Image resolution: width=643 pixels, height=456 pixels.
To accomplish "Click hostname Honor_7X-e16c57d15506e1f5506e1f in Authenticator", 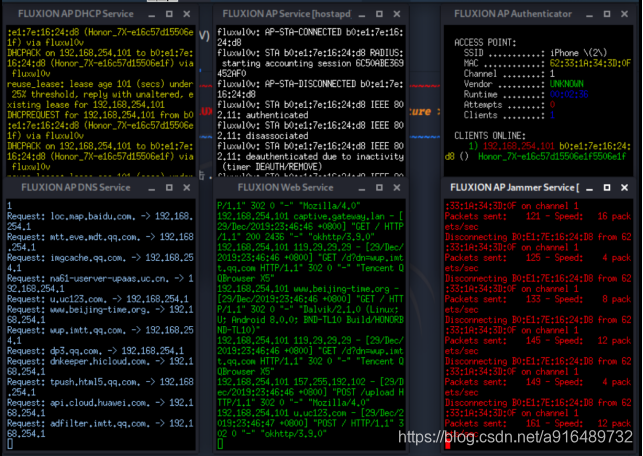I will (552, 157).
